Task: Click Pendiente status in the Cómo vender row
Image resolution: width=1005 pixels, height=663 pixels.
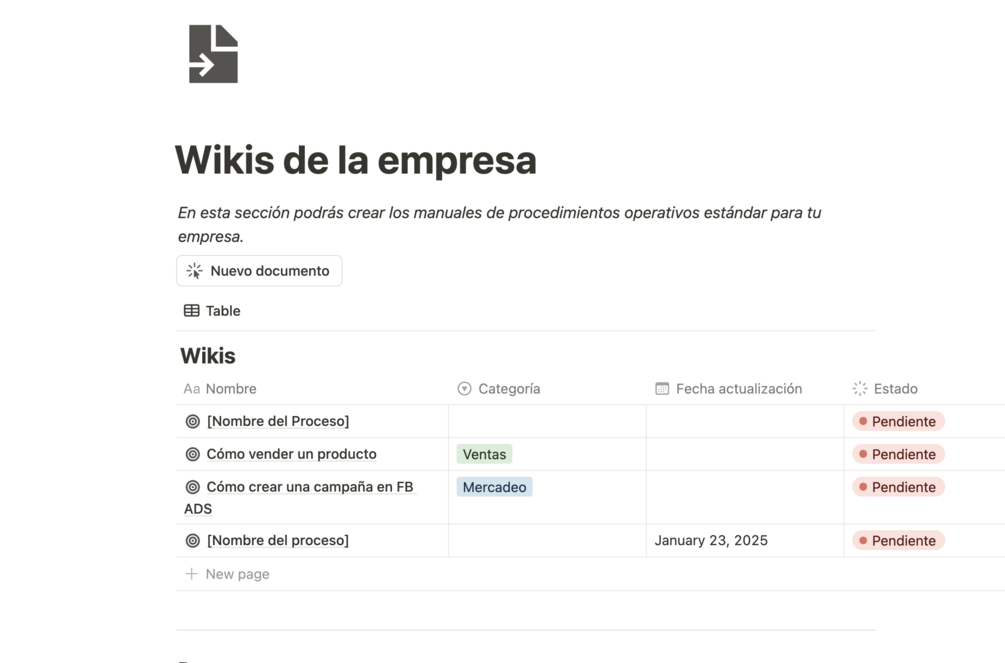Action: tap(898, 454)
